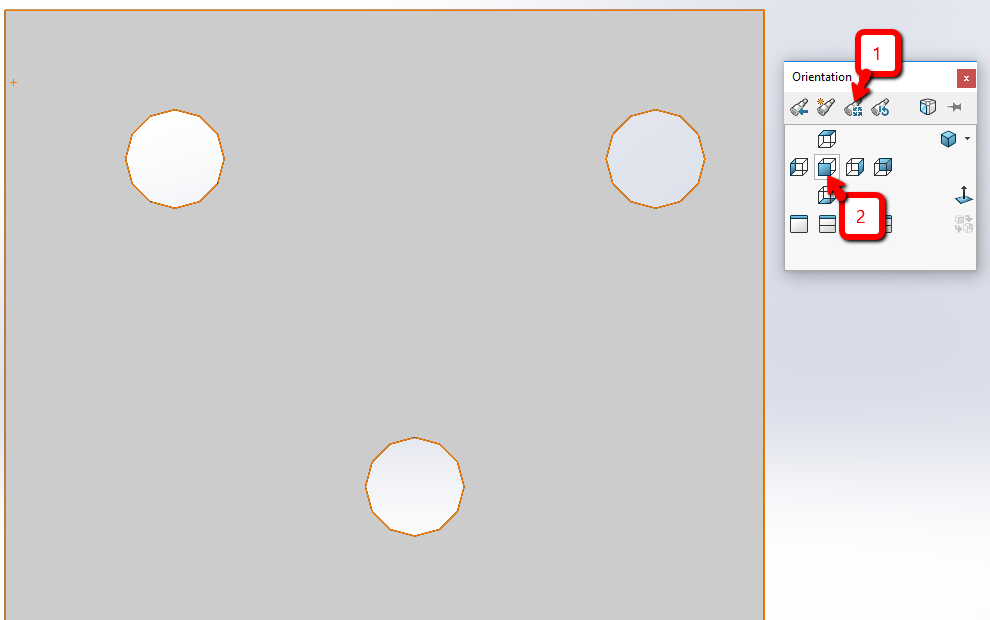The height and width of the screenshot is (620, 990).
Task: Switch to Two View Horizontal layout
Action: click(x=827, y=224)
